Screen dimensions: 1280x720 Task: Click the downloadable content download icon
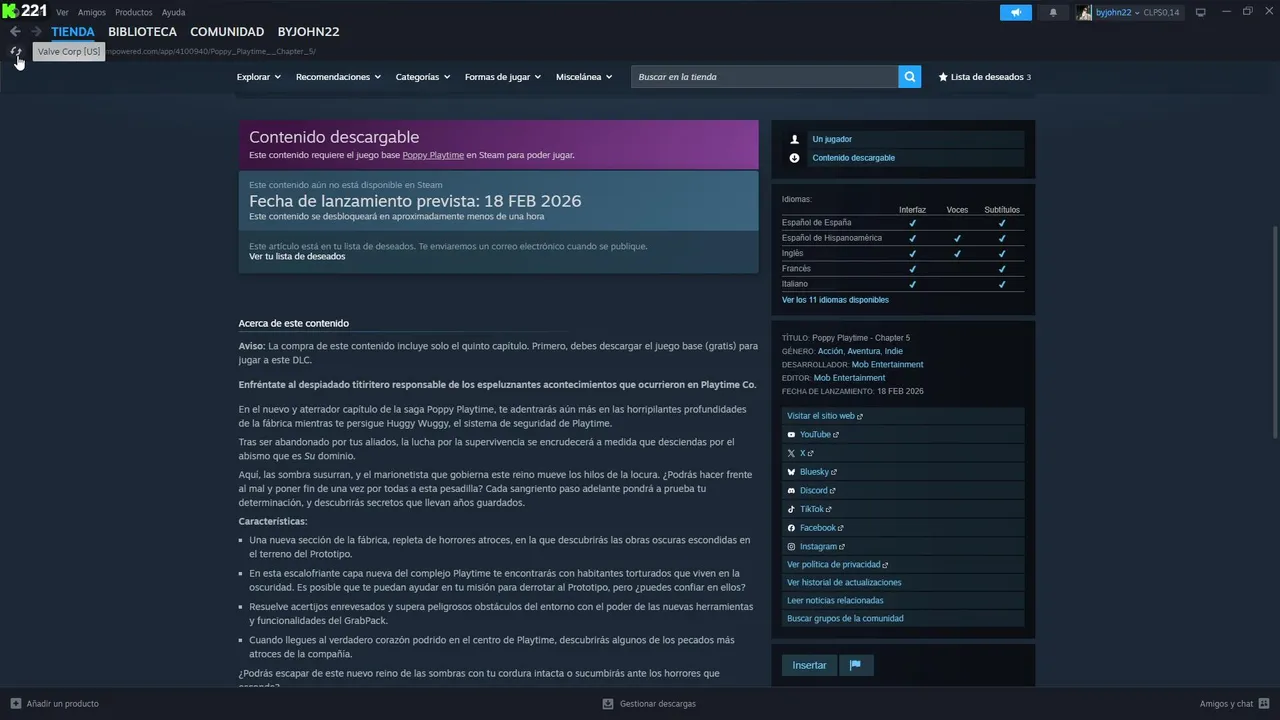795,158
